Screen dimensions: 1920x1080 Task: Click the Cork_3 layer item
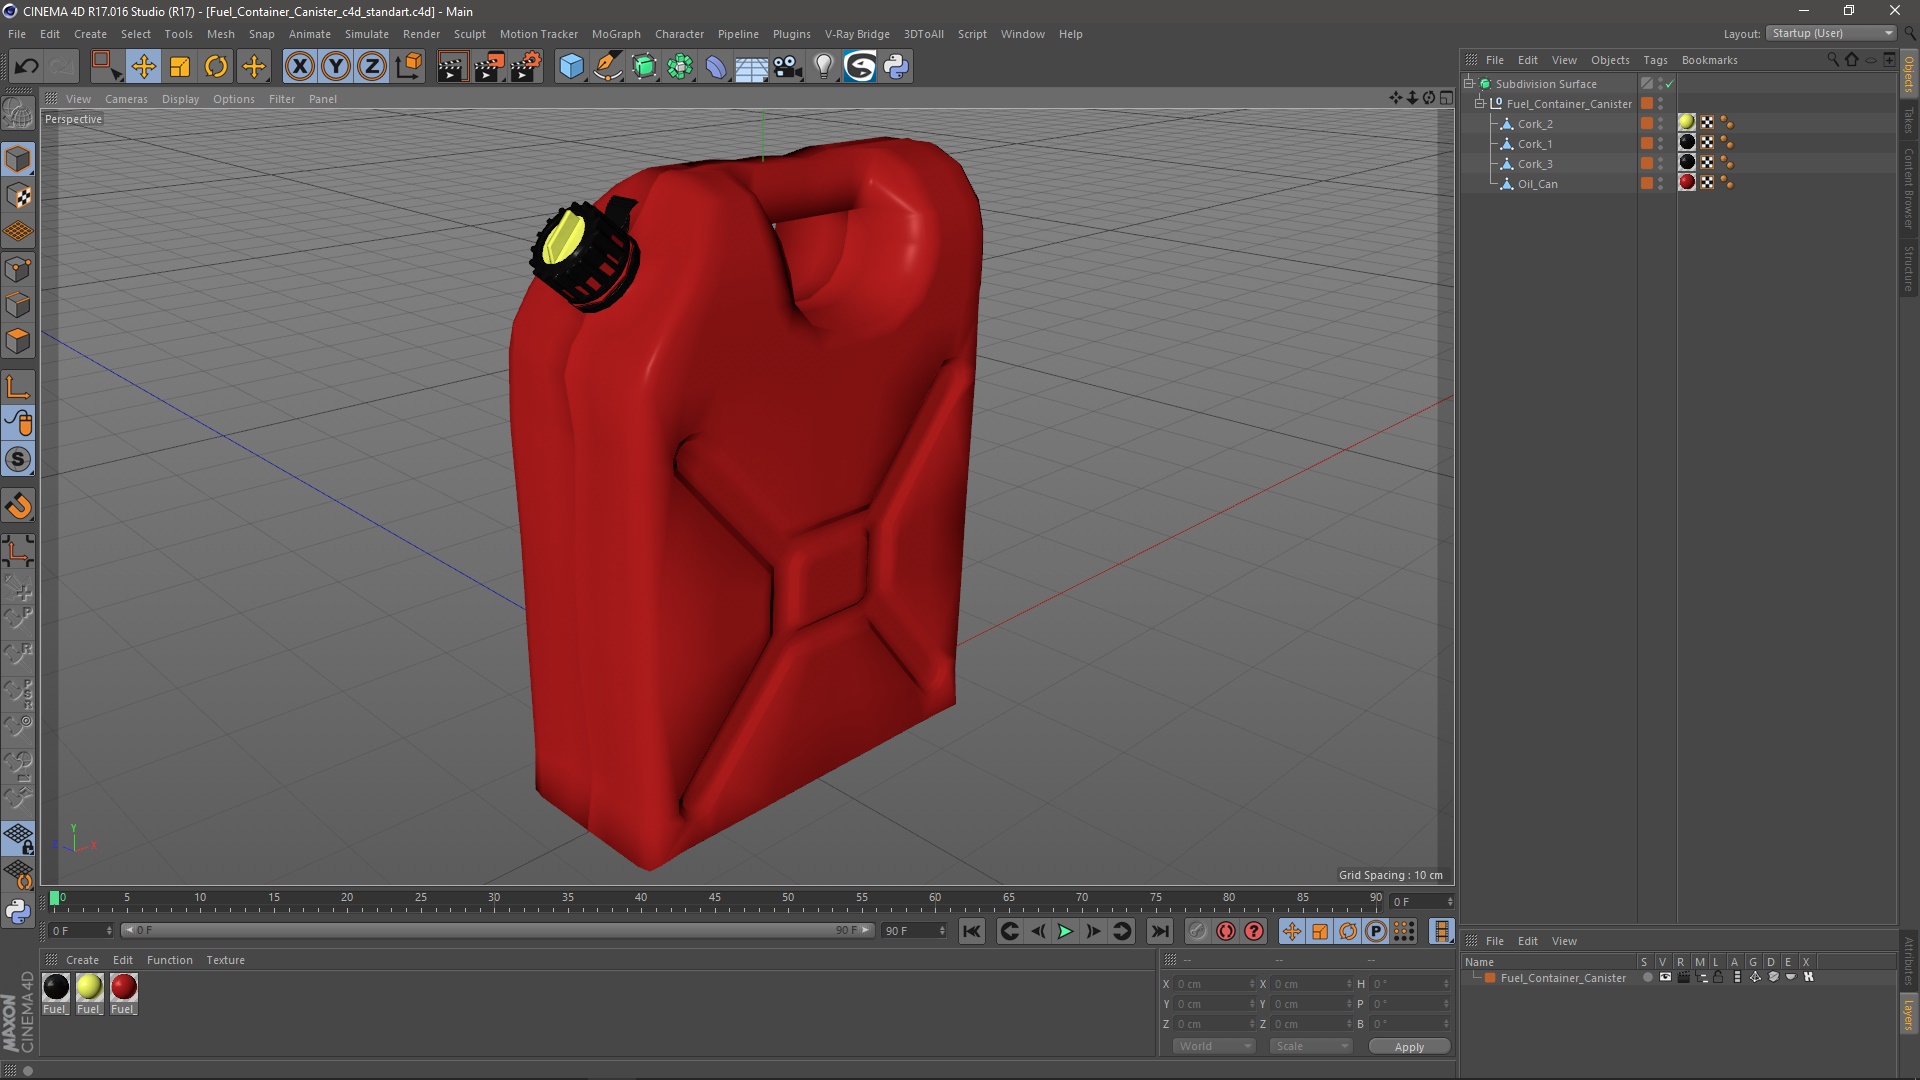(1534, 162)
